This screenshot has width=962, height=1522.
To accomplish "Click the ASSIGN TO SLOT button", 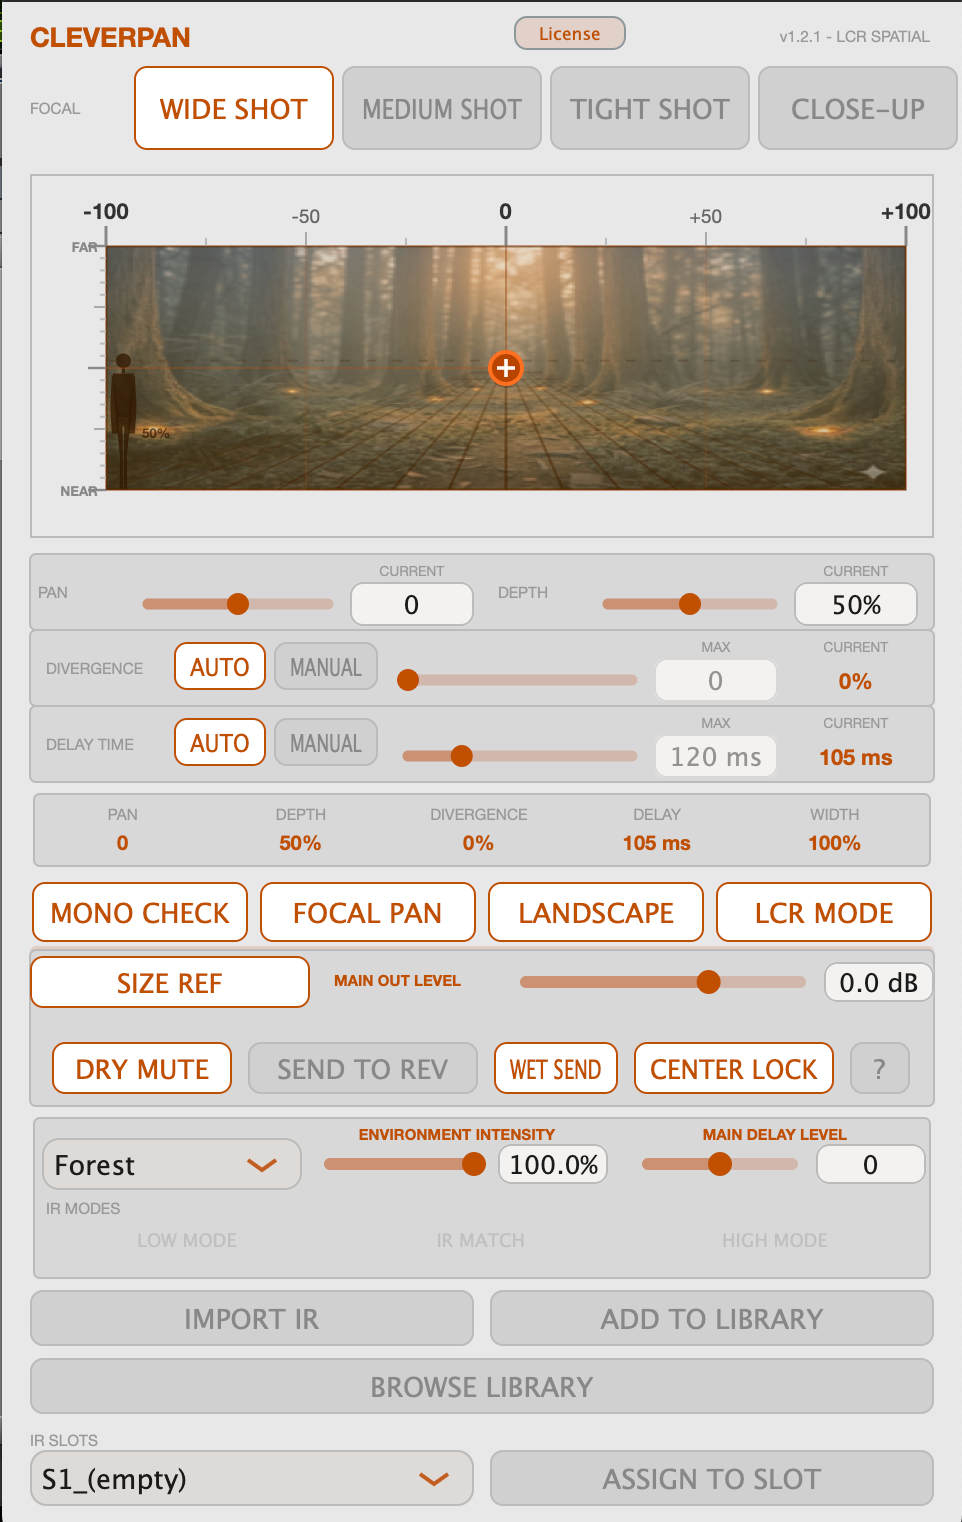I will tap(712, 1478).
